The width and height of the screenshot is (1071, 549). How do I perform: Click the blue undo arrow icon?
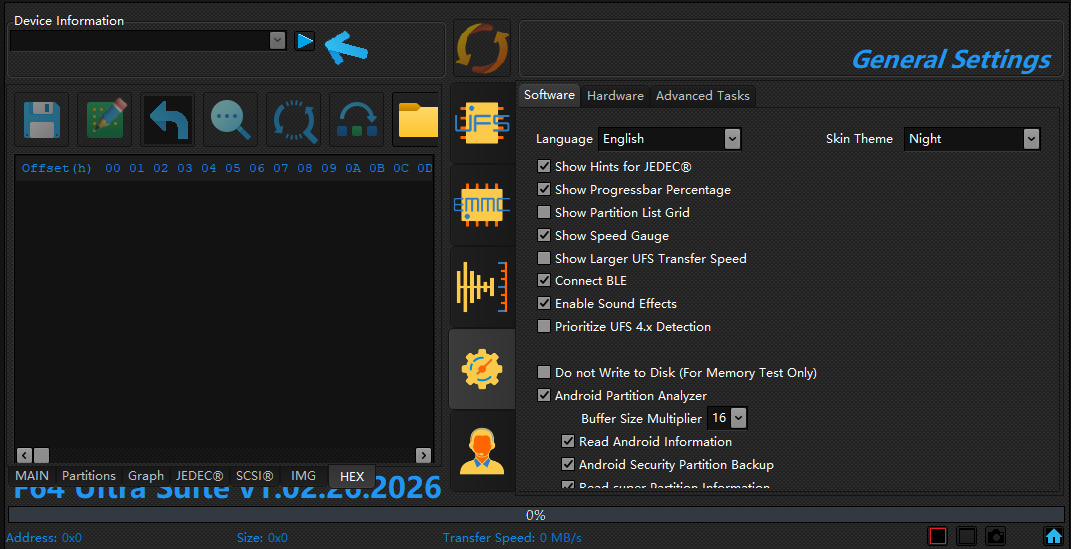point(168,120)
